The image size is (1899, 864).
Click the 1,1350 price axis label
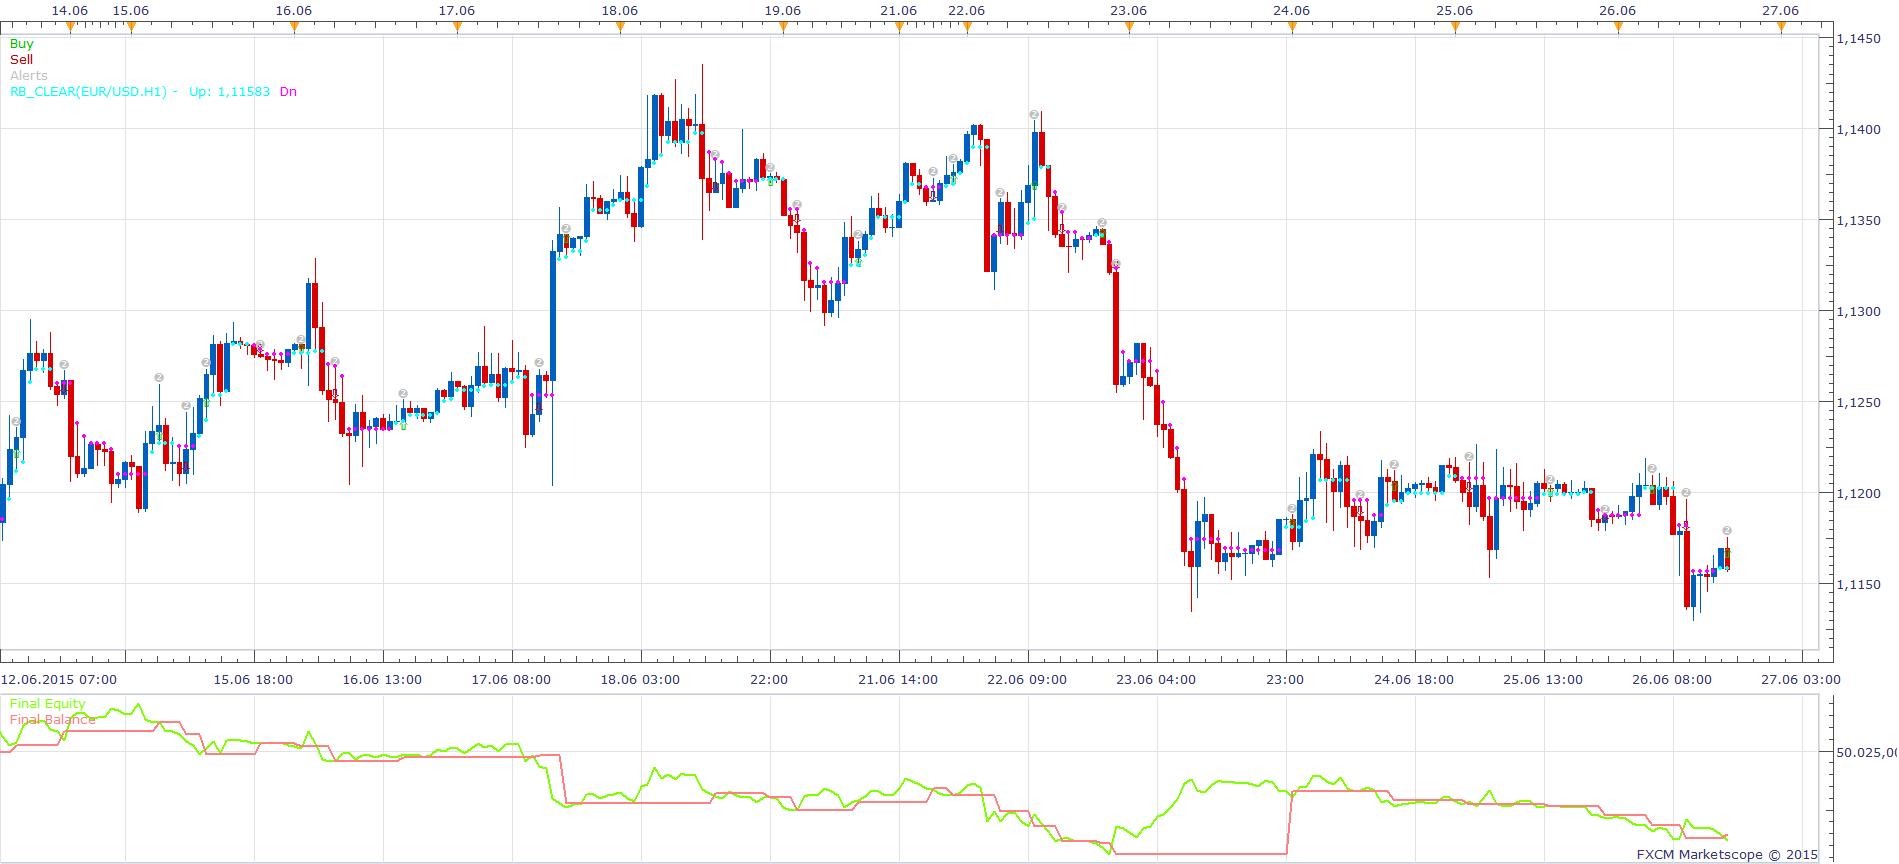1859,221
